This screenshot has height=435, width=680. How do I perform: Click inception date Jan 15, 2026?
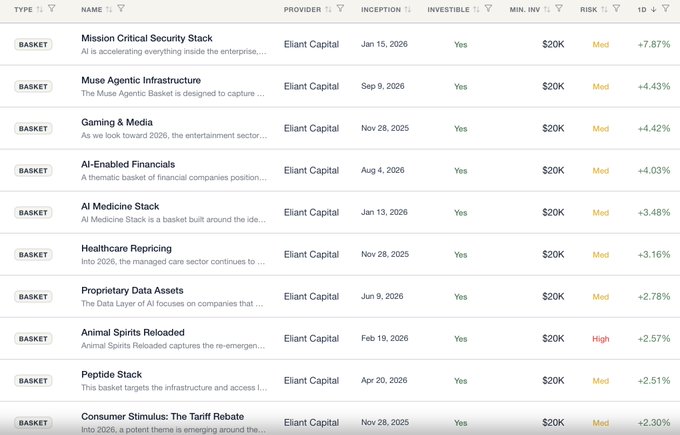384,44
